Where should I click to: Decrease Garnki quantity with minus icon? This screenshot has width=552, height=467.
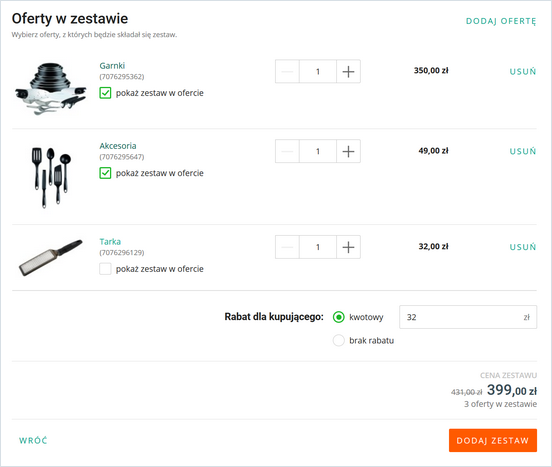(287, 71)
